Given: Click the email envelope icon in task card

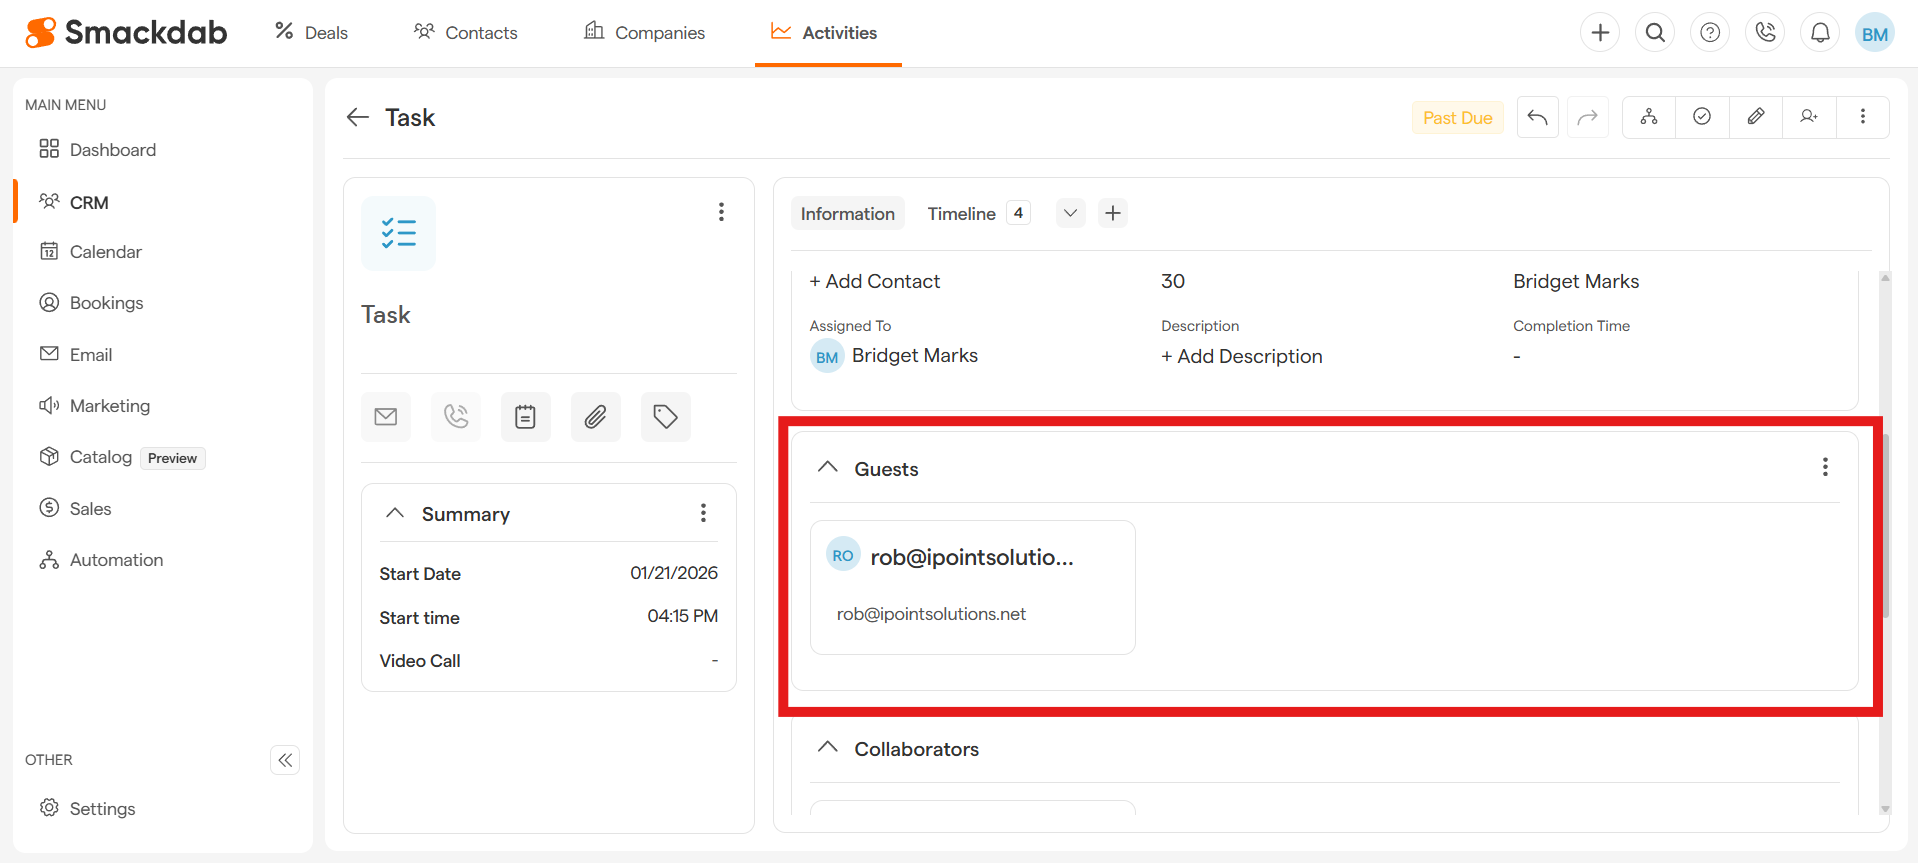Looking at the screenshot, I should pyautogui.click(x=386, y=417).
